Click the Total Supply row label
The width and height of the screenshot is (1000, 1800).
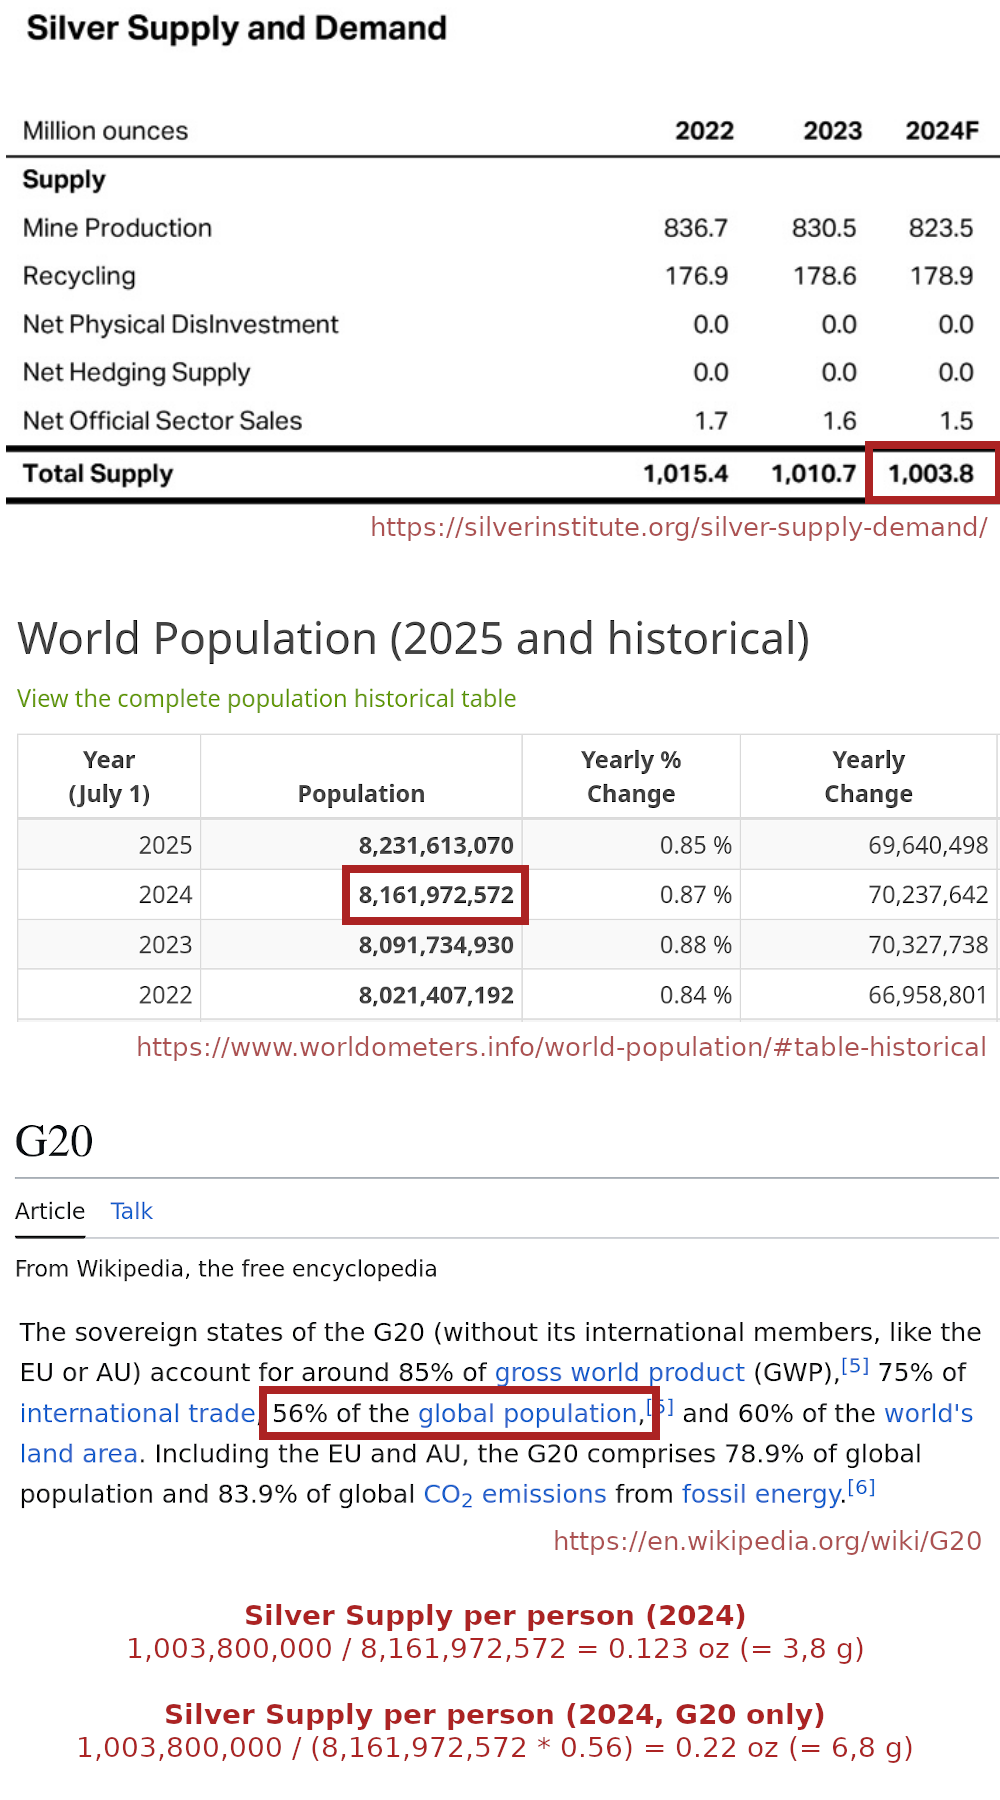tap(98, 473)
